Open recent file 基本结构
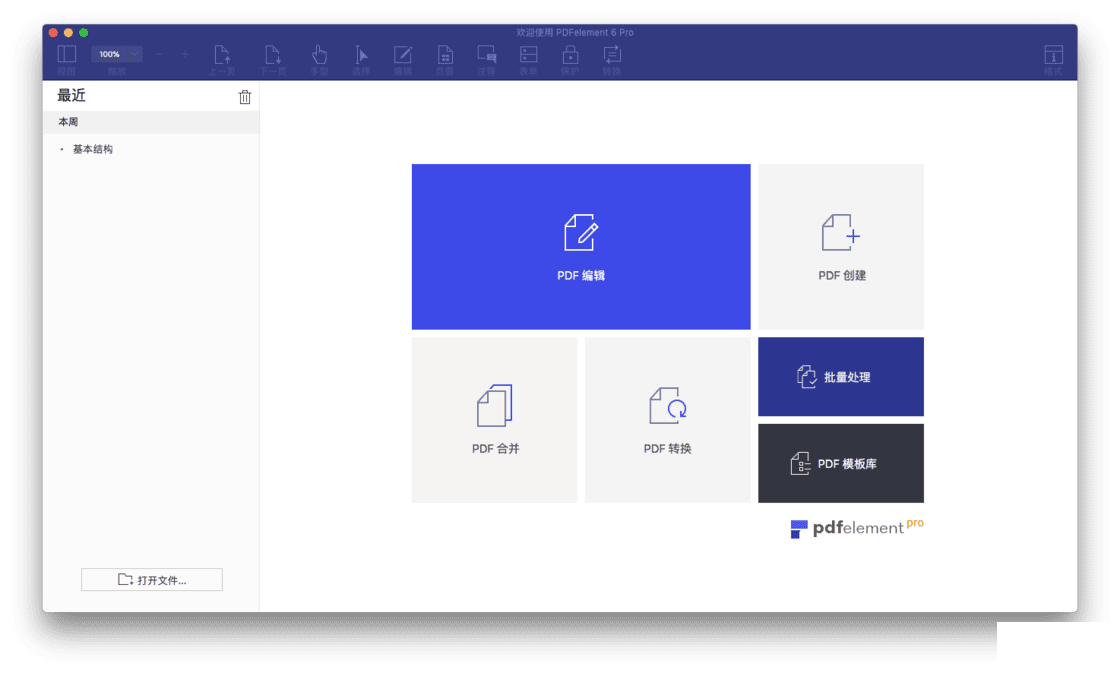Image resolution: width=1120 pixels, height=673 pixels. (93, 149)
